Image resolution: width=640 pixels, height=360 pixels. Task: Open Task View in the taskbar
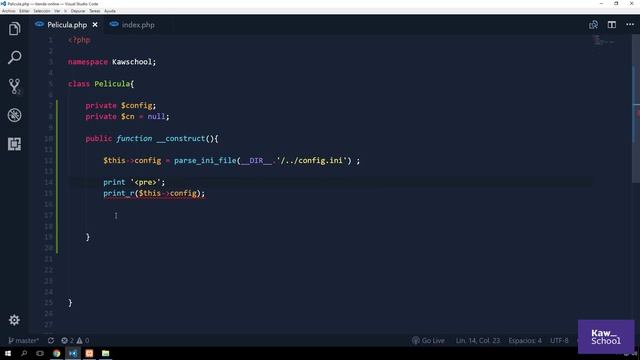40,353
